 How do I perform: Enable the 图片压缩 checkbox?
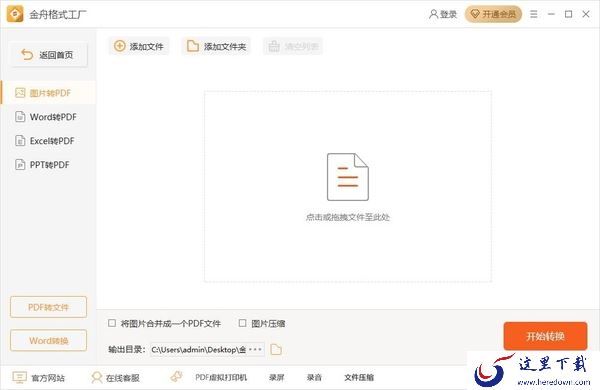(242, 323)
